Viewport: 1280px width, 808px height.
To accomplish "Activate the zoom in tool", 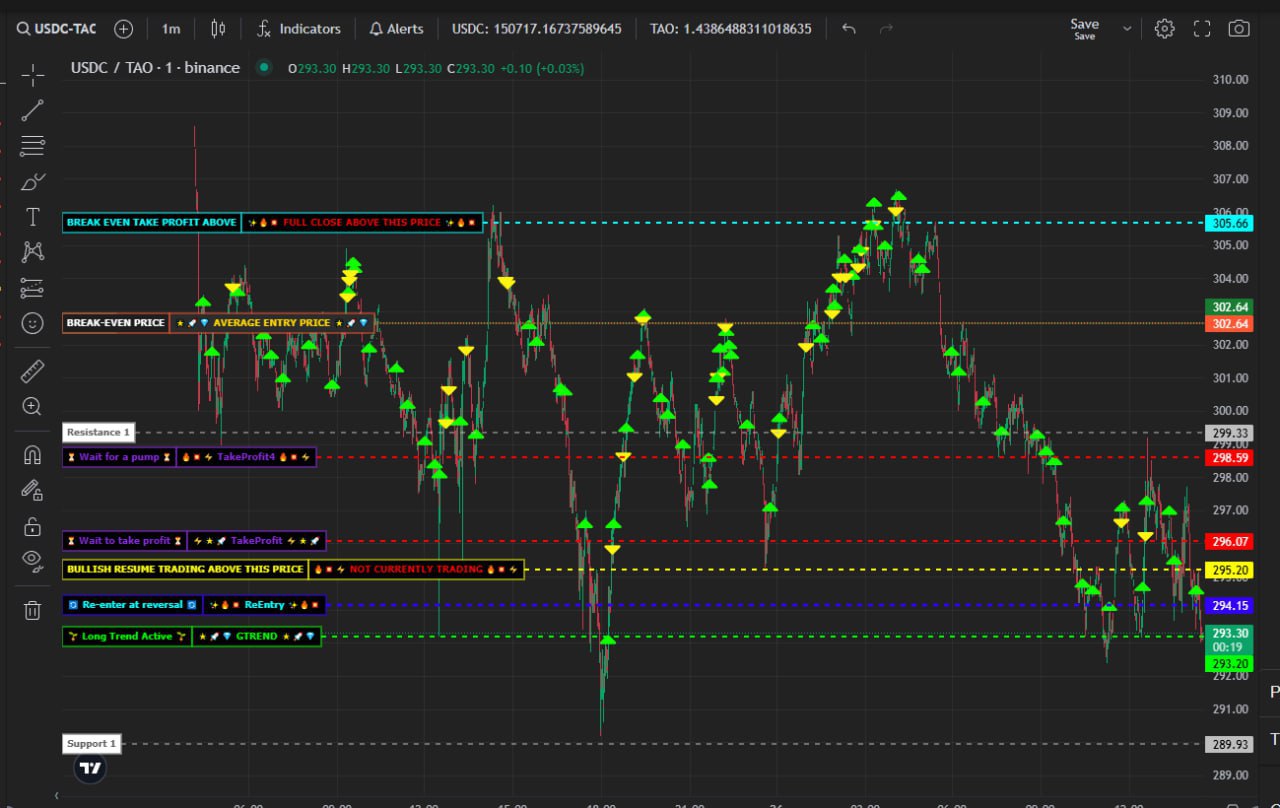I will point(32,406).
